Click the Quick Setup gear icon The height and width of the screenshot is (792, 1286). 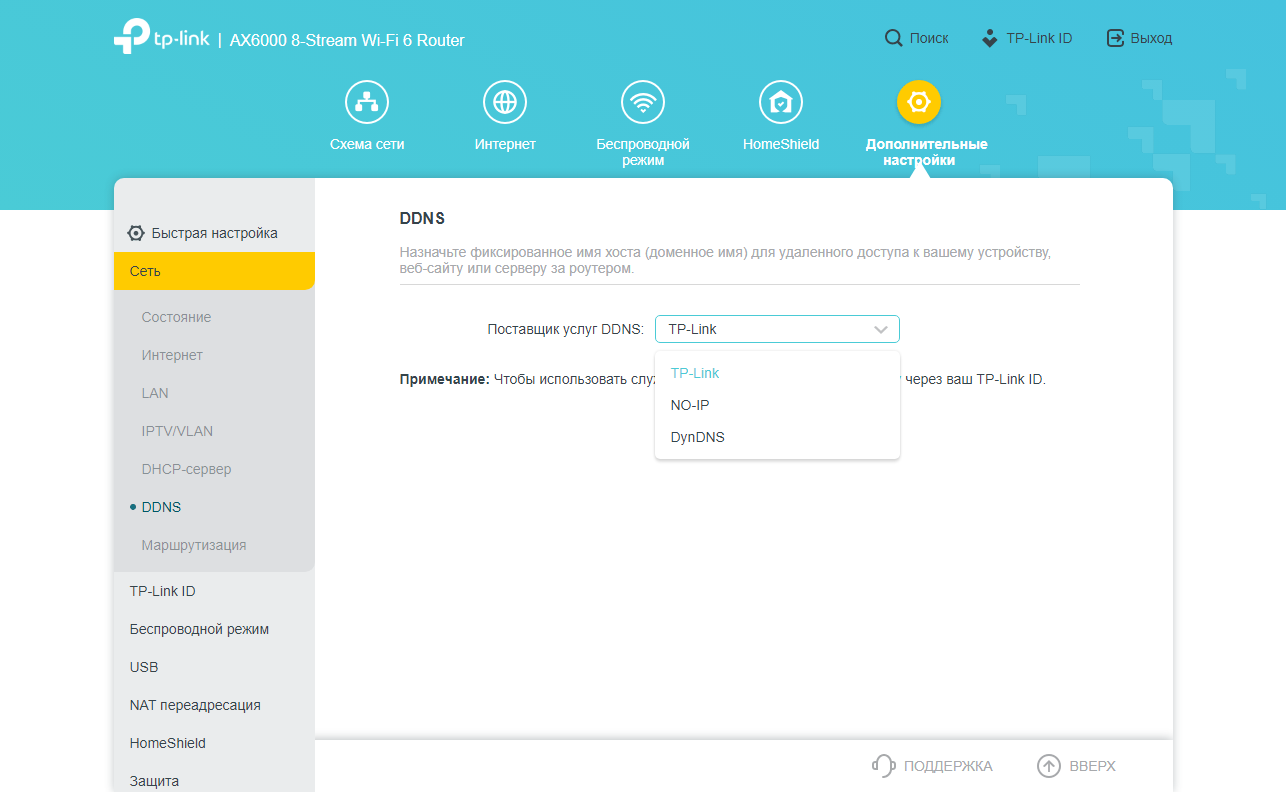point(136,233)
